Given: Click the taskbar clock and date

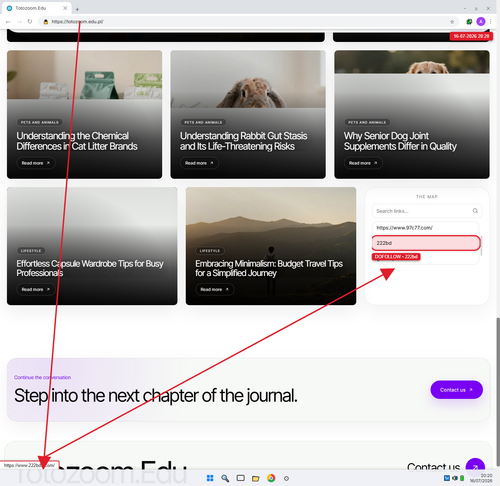Looking at the screenshot, I should (481, 478).
